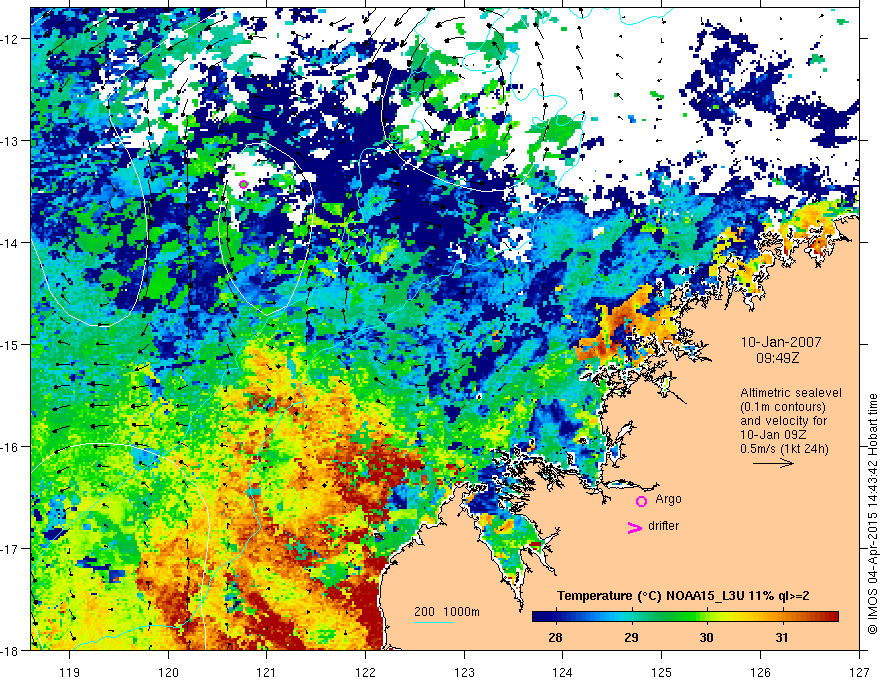Click latitude axis label '-18'

pos(11,650)
